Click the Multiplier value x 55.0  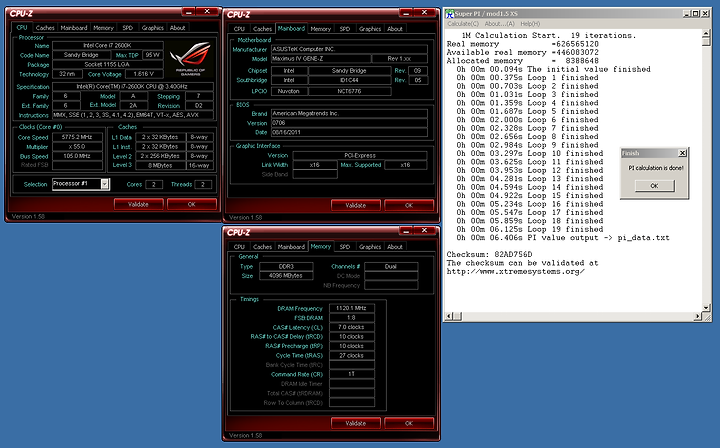click(77, 147)
